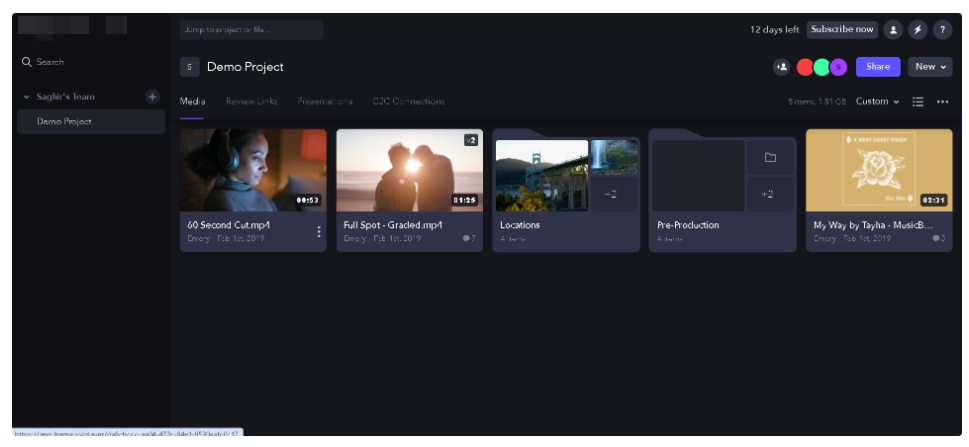Switch to the Review Links tab
The width and height of the screenshot is (969, 447).
click(251, 102)
